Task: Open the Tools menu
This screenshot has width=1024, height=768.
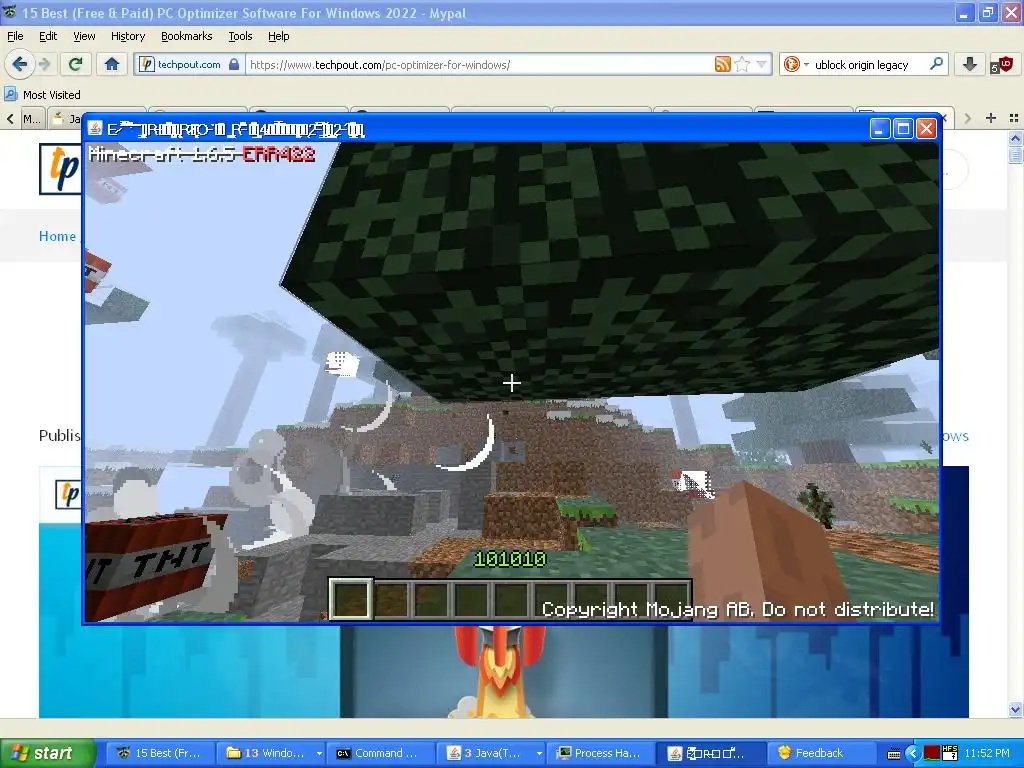Action: [x=240, y=36]
